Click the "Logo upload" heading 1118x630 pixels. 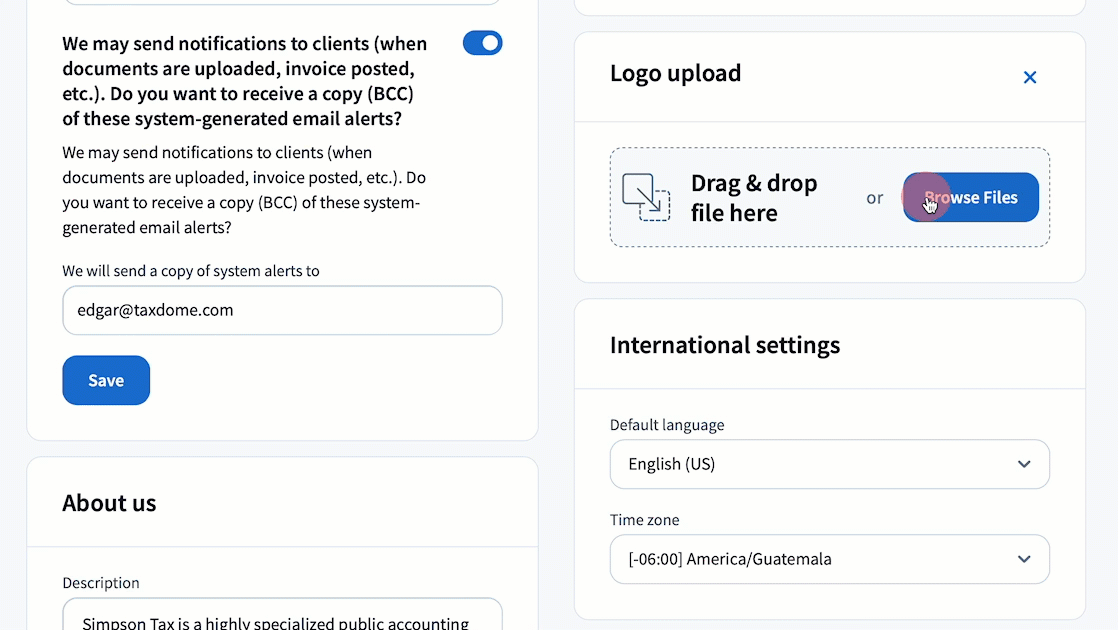coord(675,73)
